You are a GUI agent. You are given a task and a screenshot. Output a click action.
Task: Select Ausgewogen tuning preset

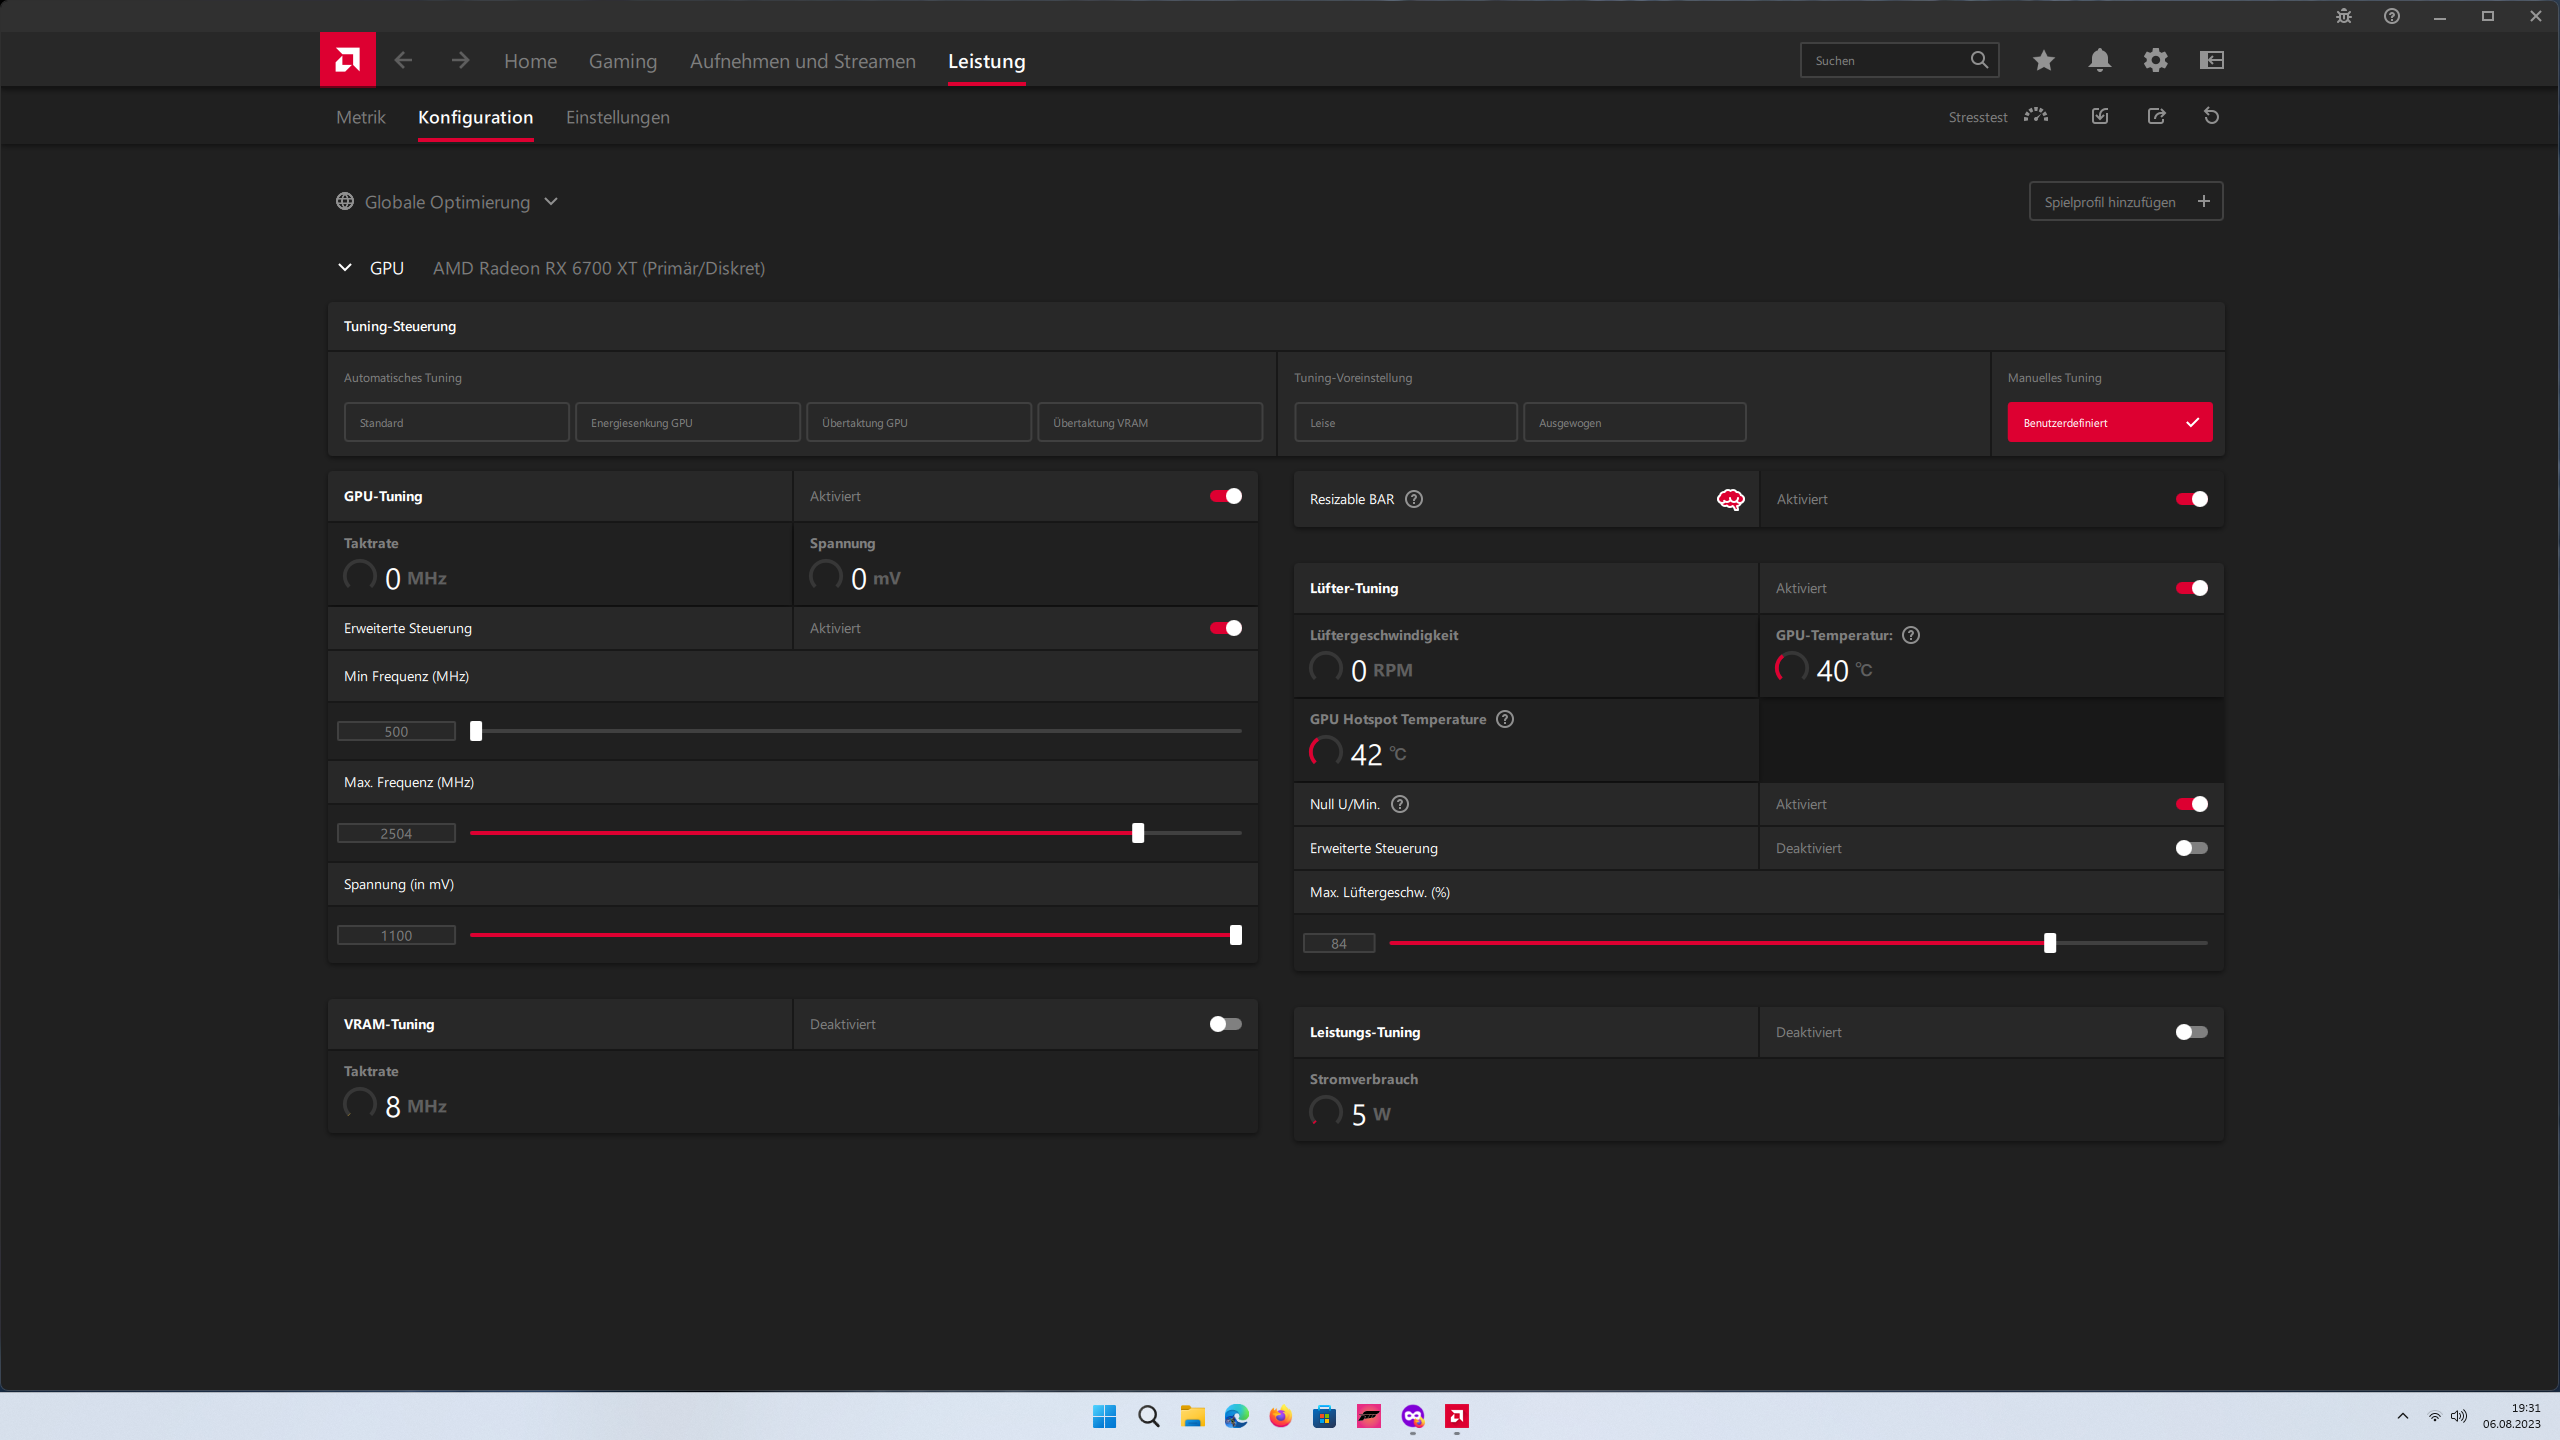tap(1634, 422)
